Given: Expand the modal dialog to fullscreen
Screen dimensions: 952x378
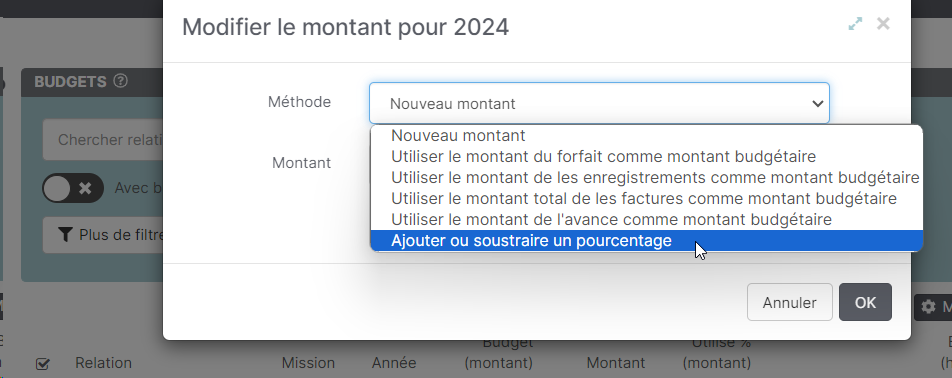Looking at the screenshot, I should (855, 24).
